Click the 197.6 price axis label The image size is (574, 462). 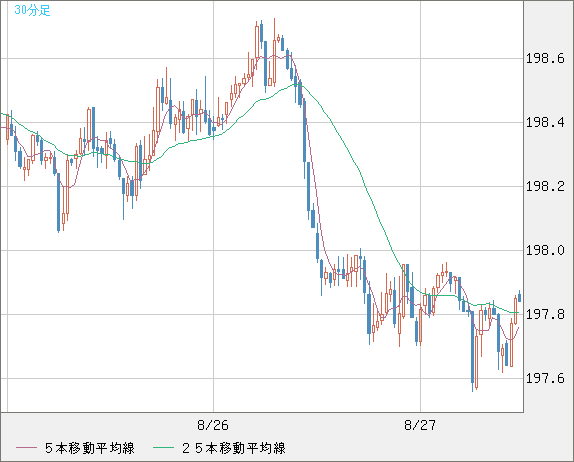[545, 378]
